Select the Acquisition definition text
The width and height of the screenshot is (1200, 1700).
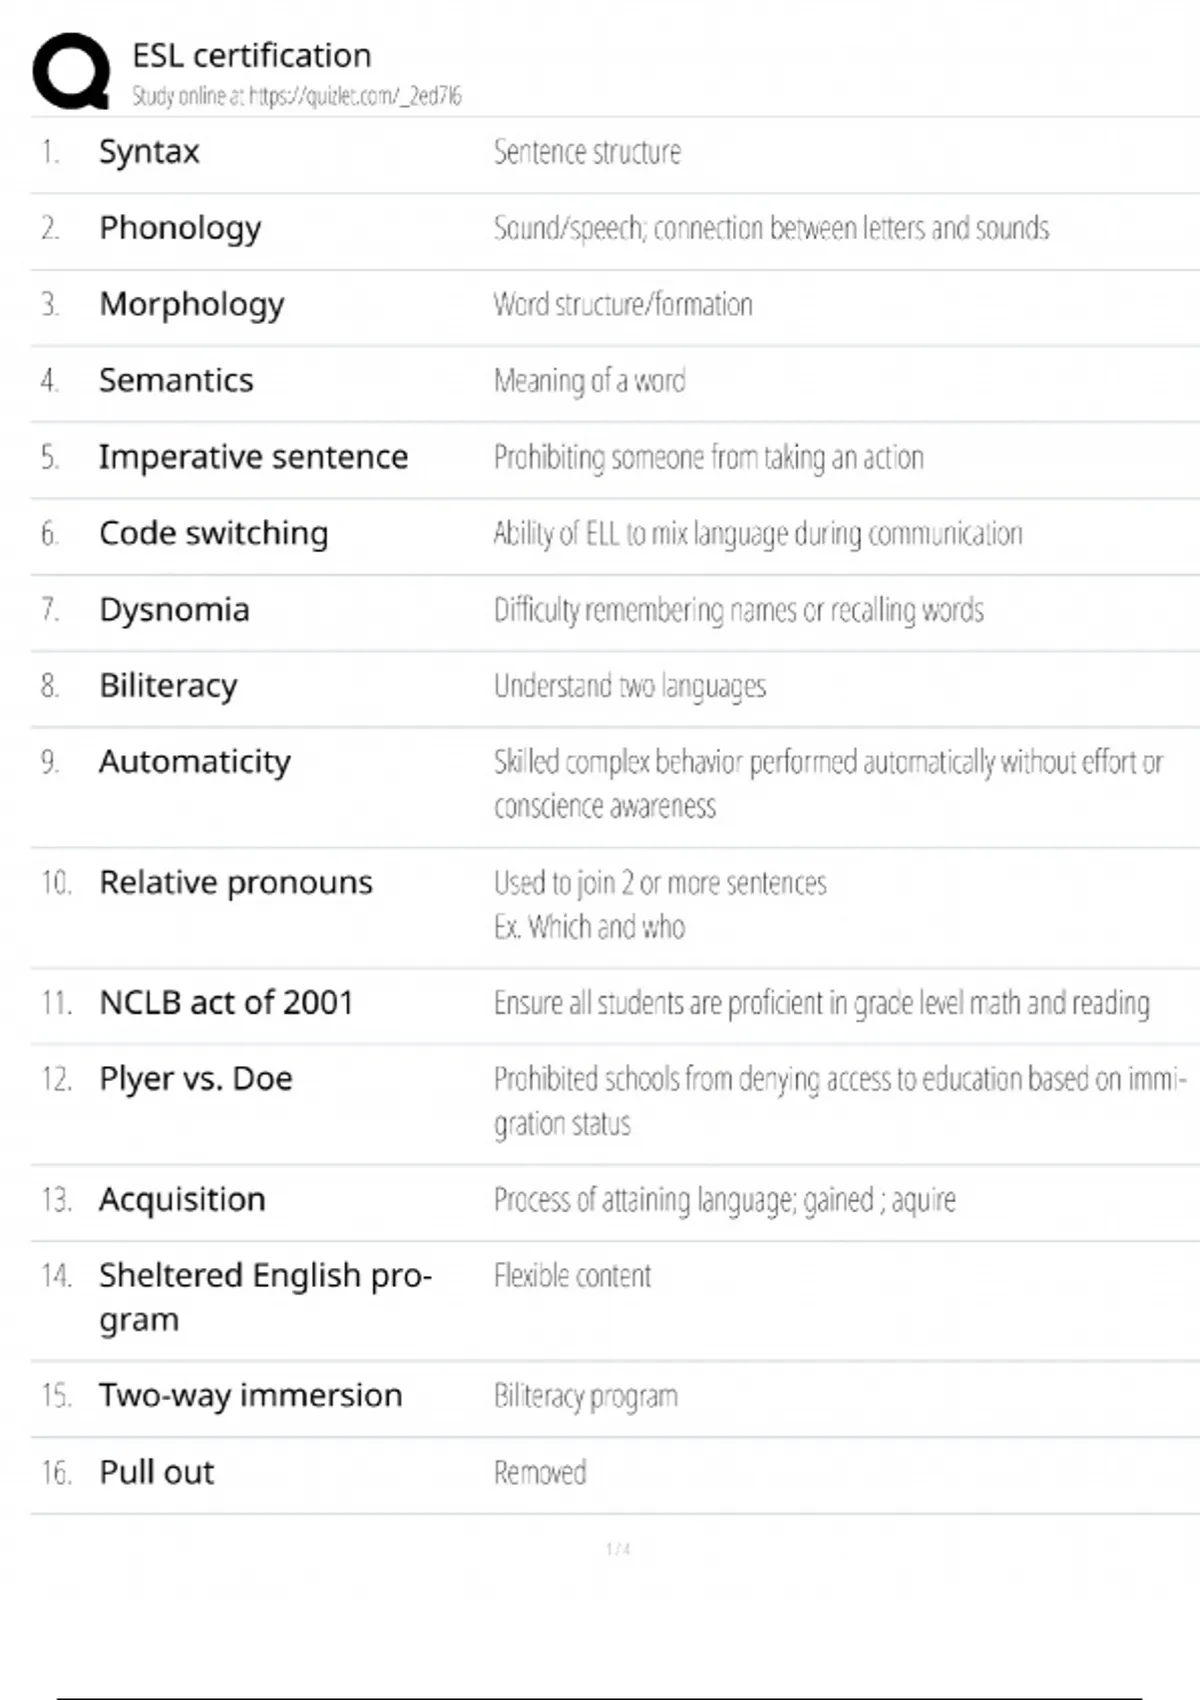(x=725, y=1200)
